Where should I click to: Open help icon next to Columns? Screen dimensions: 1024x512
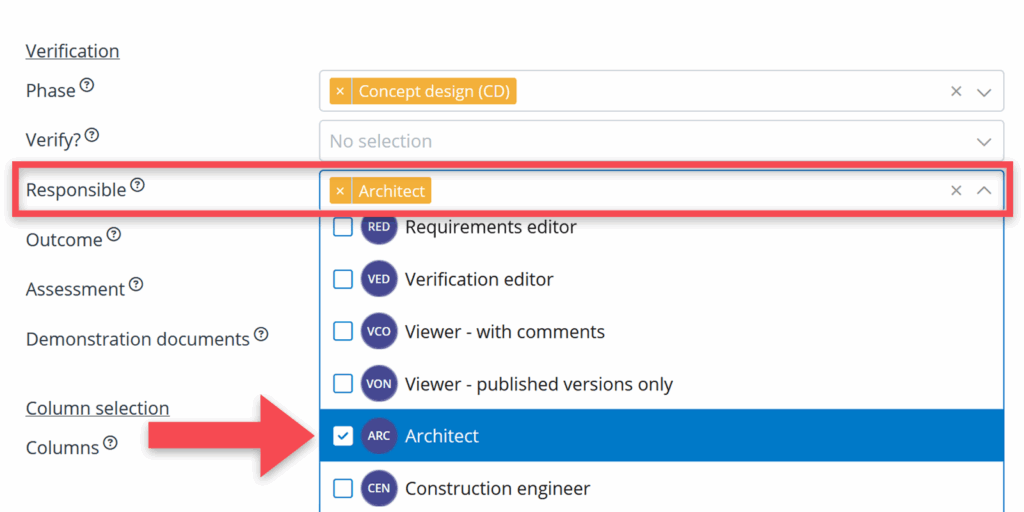(x=110, y=443)
